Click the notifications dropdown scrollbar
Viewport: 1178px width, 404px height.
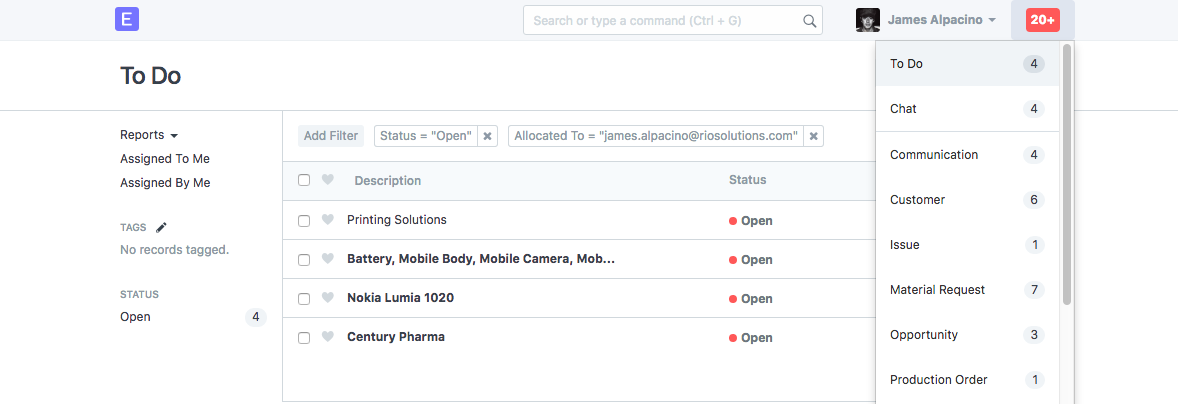(x=1067, y=174)
